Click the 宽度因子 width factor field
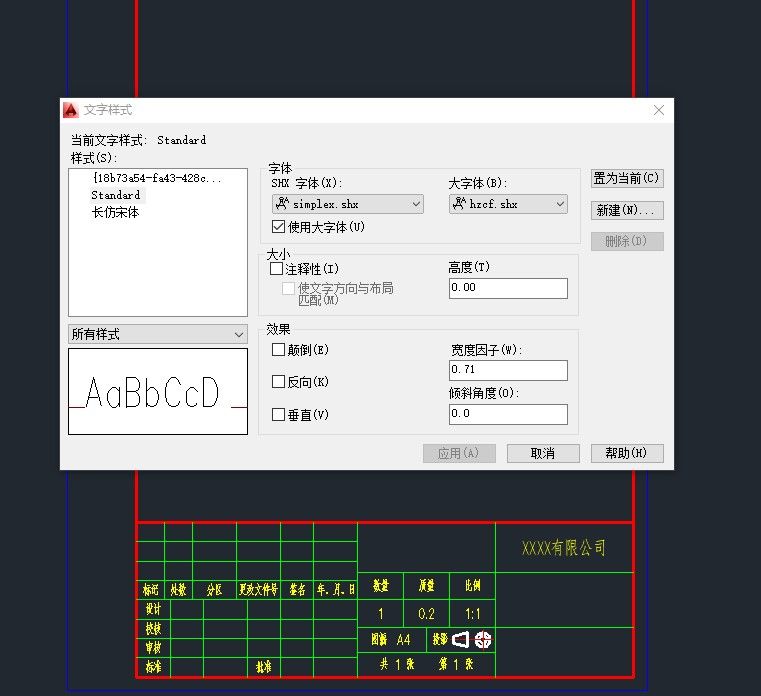Viewport: 761px width, 696px height. (508, 370)
